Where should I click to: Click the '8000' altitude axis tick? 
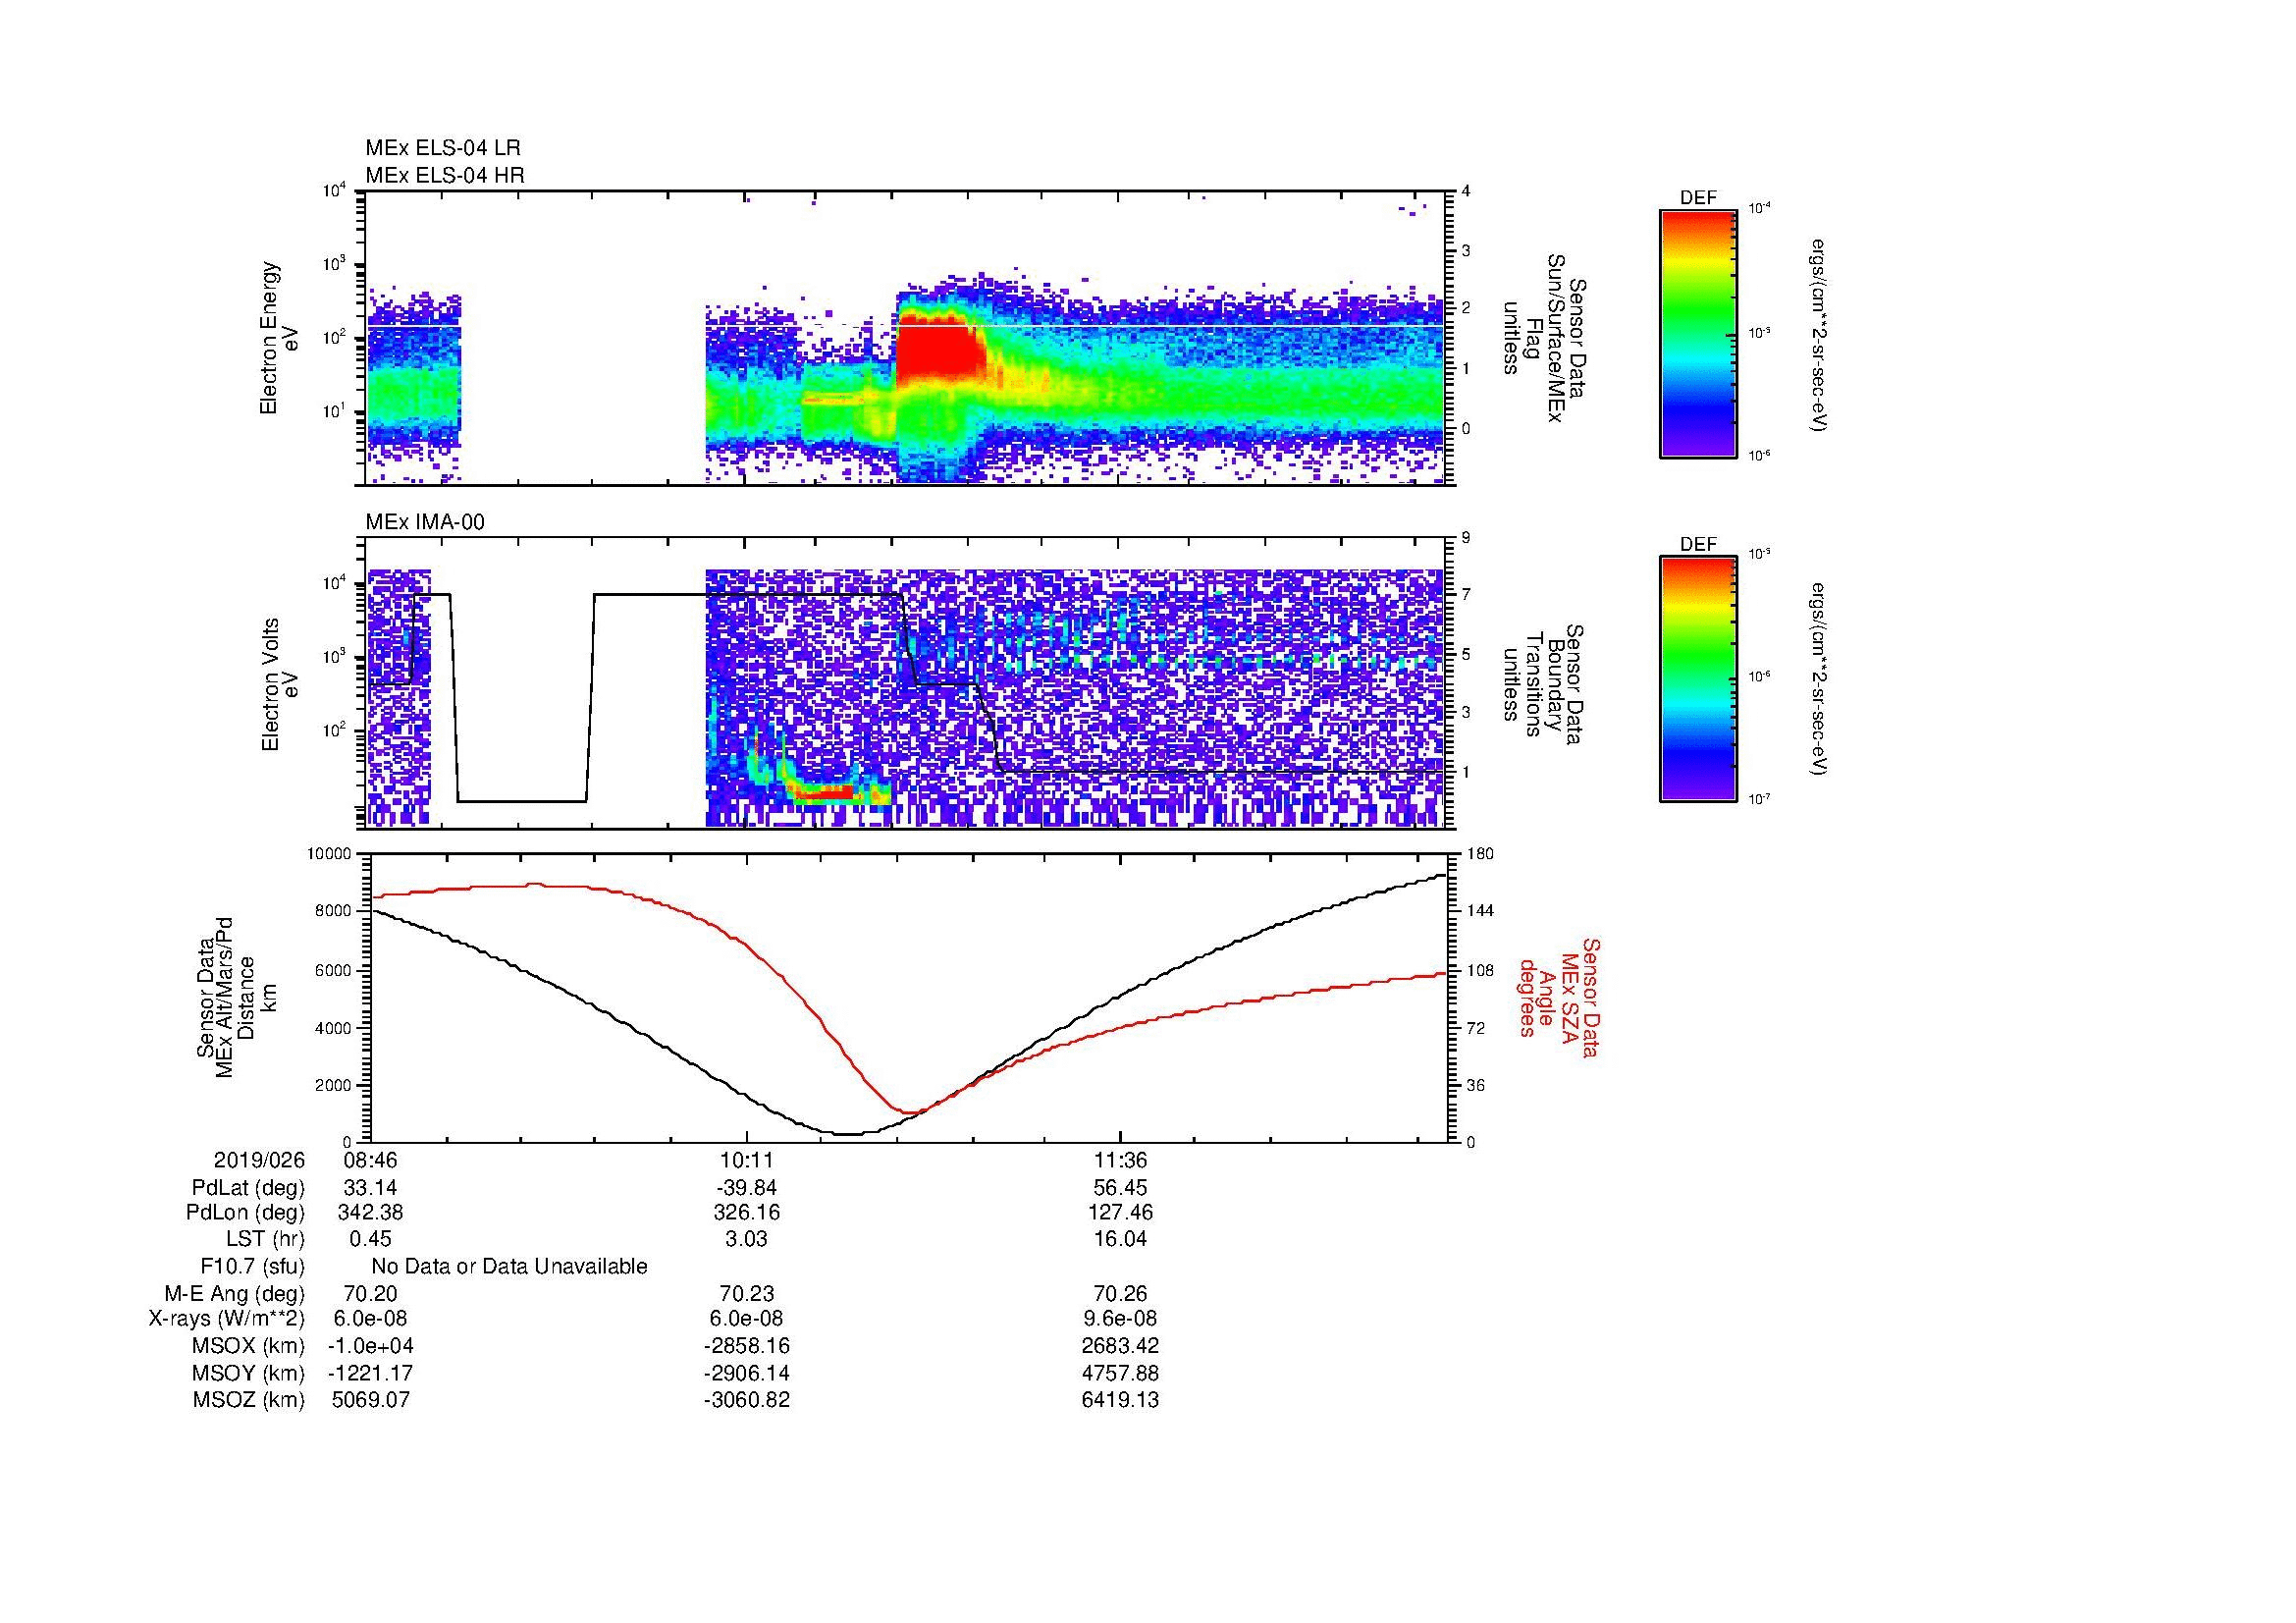click(335, 911)
